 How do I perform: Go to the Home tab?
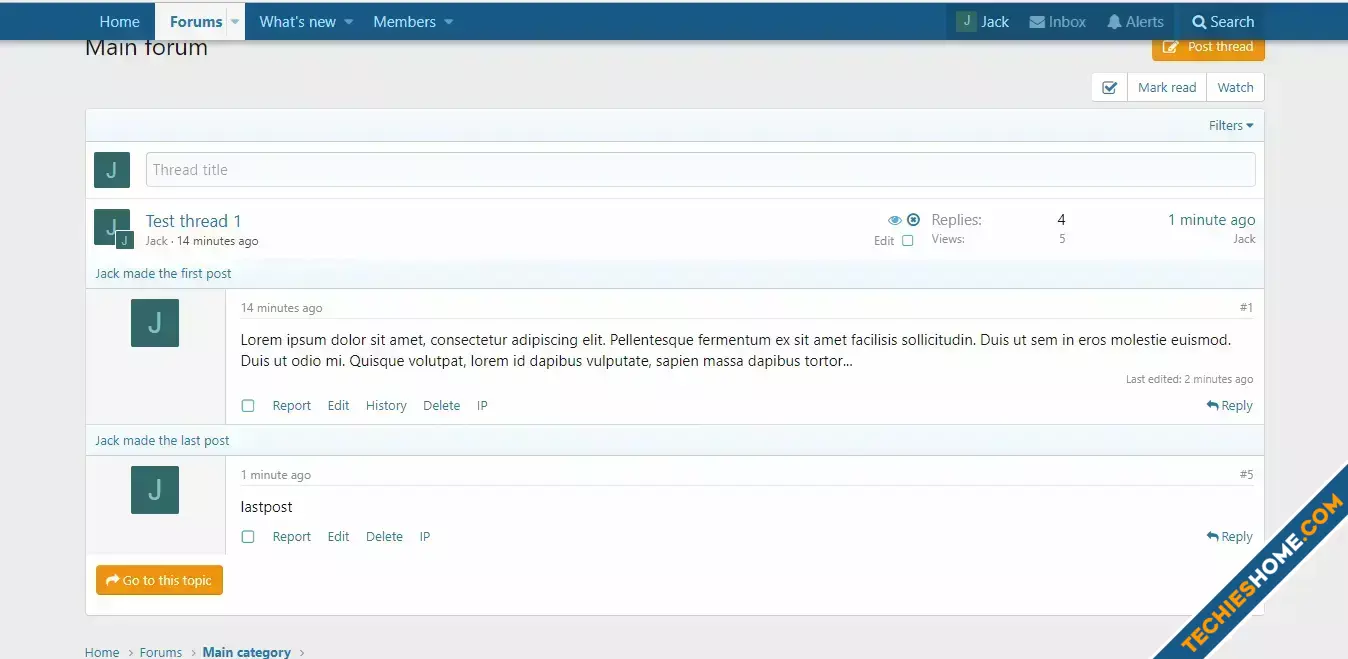pyautogui.click(x=119, y=21)
